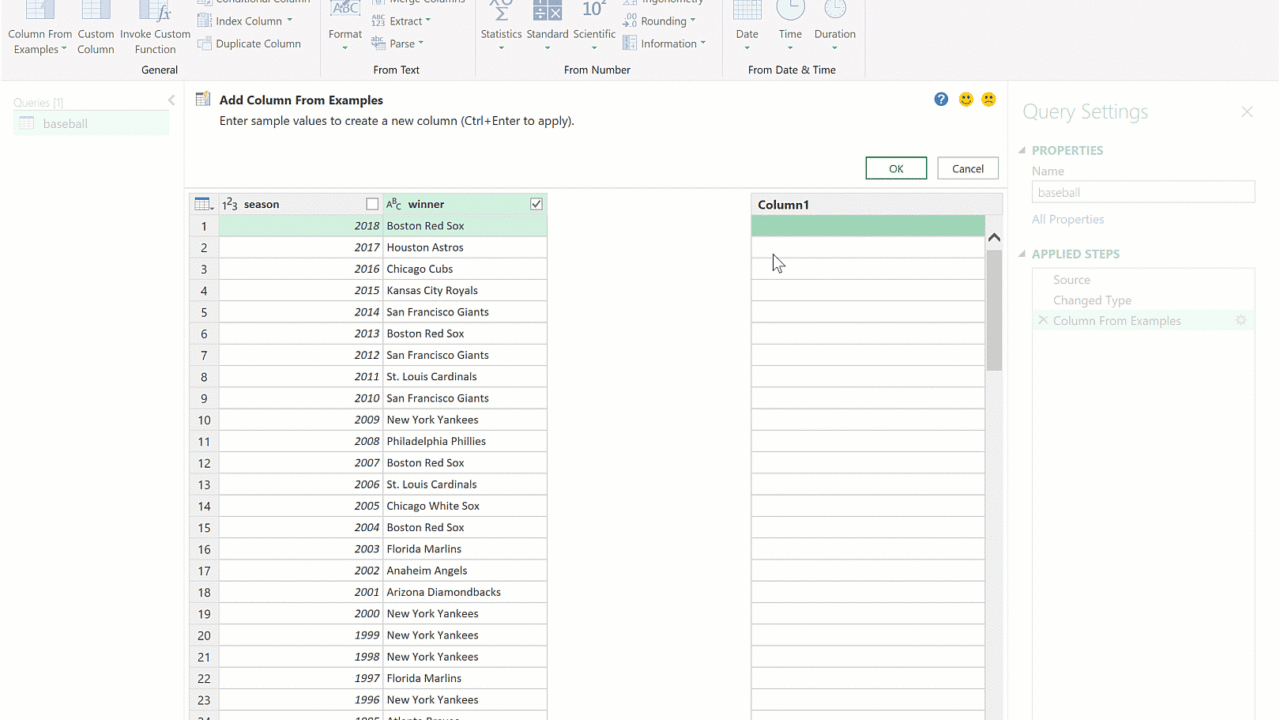Image resolution: width=1280 pixels, height=720 pixels.
Task: Click the gear icon beside Column From Examples step
Action: click(x=1241, y=321)
